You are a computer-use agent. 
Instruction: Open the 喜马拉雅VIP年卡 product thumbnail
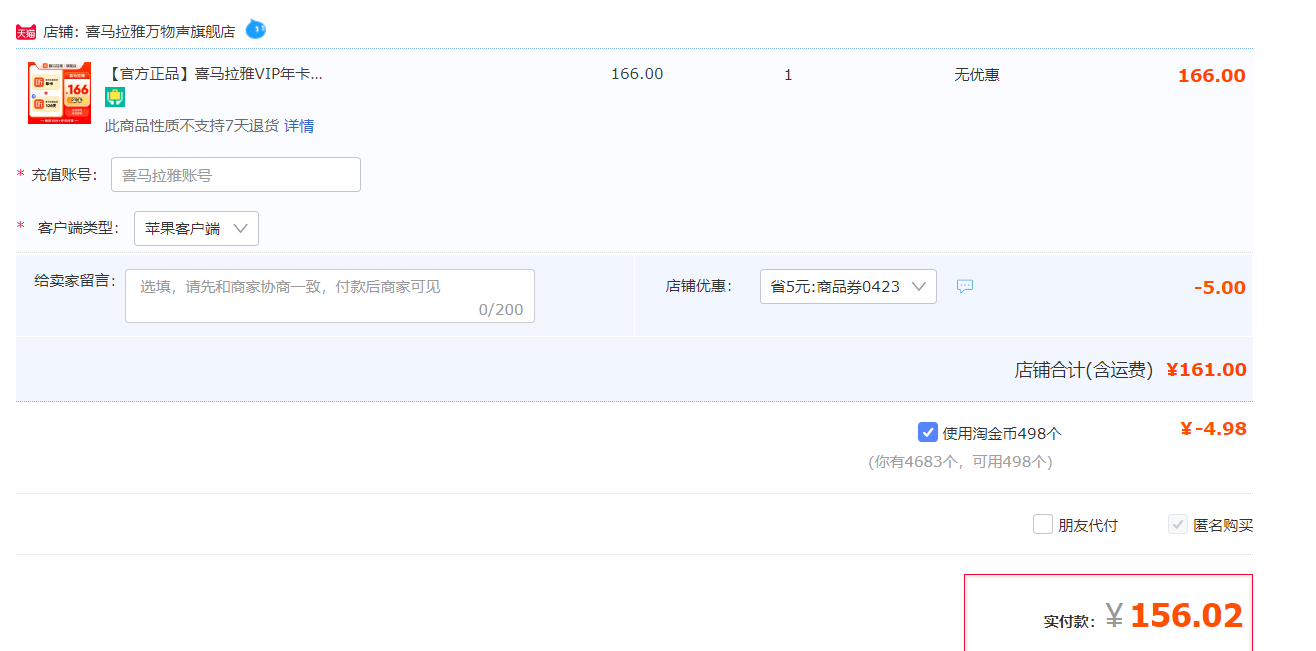59,93
